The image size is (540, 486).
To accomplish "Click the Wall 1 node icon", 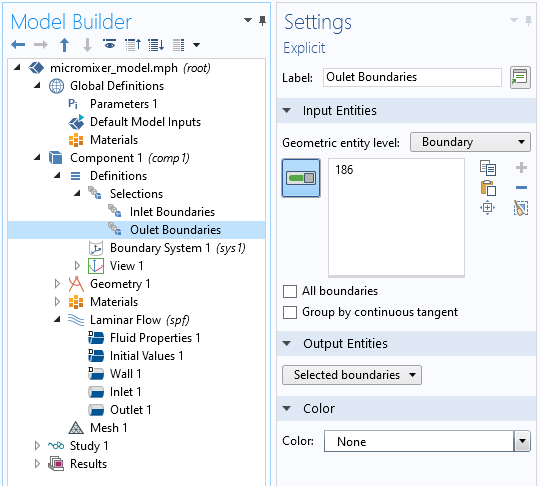I will pyautogui.click(x=96, y=374).
